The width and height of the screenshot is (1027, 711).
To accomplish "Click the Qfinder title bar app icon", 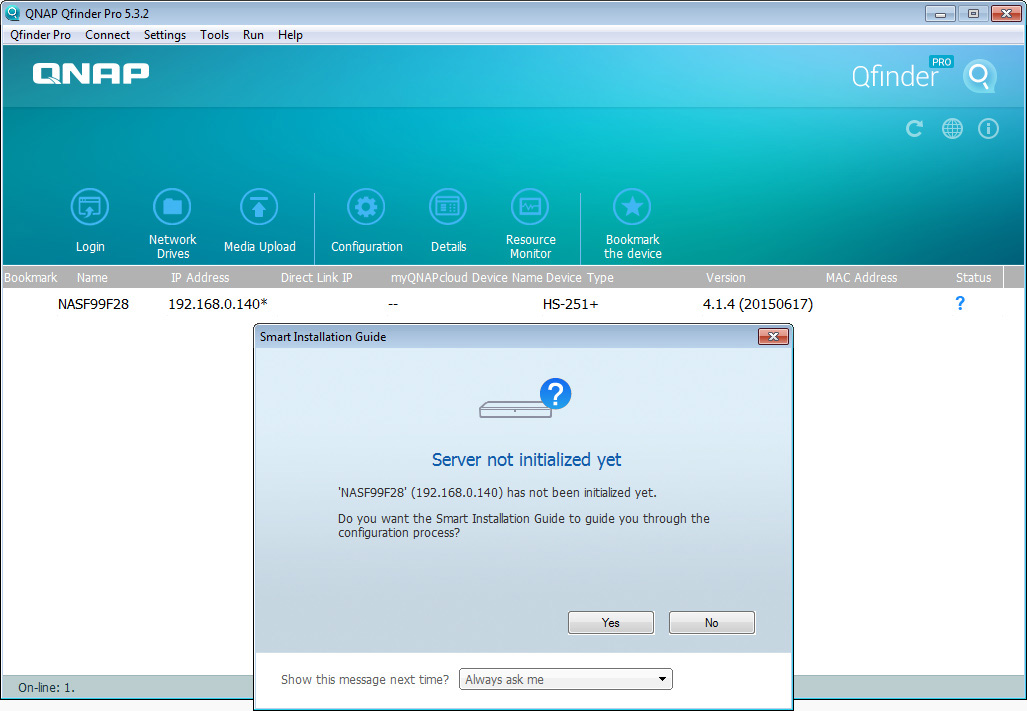I will (x=12, y=13).
